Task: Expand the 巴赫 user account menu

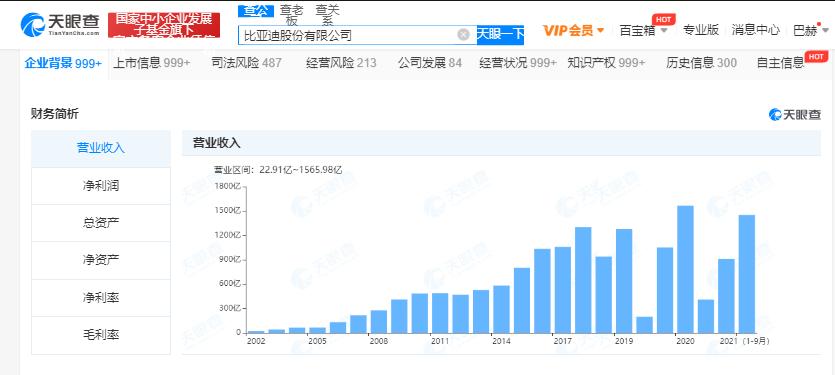Action: point(811,31)
